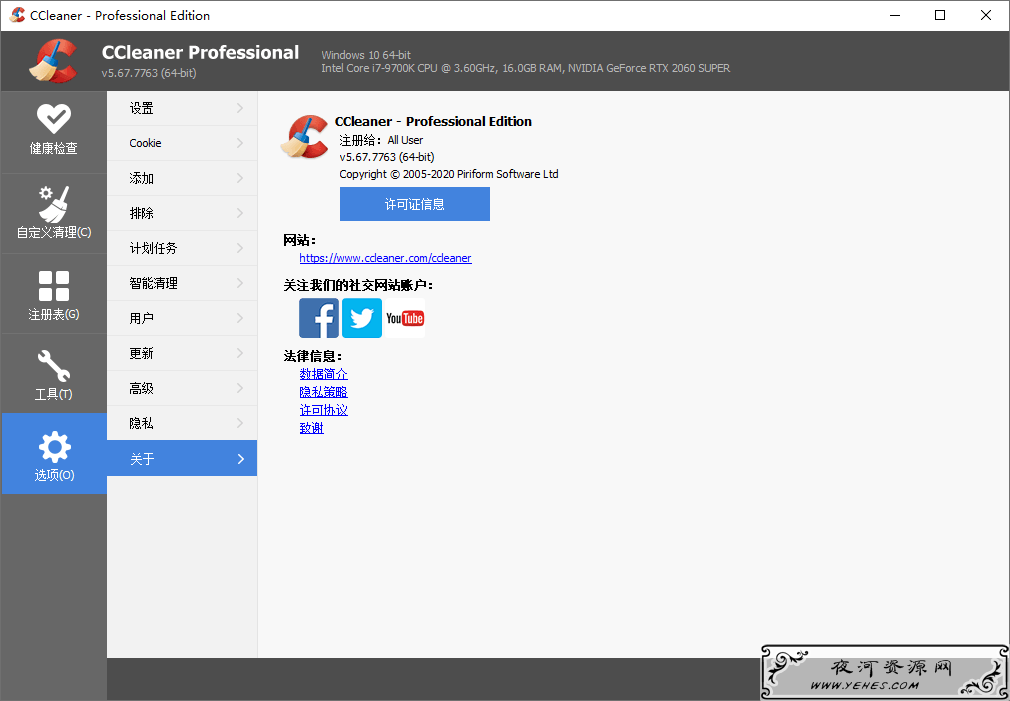Click the CCleaner logo in header
This screenshot has width=1010, height=701.
[53, 61]
